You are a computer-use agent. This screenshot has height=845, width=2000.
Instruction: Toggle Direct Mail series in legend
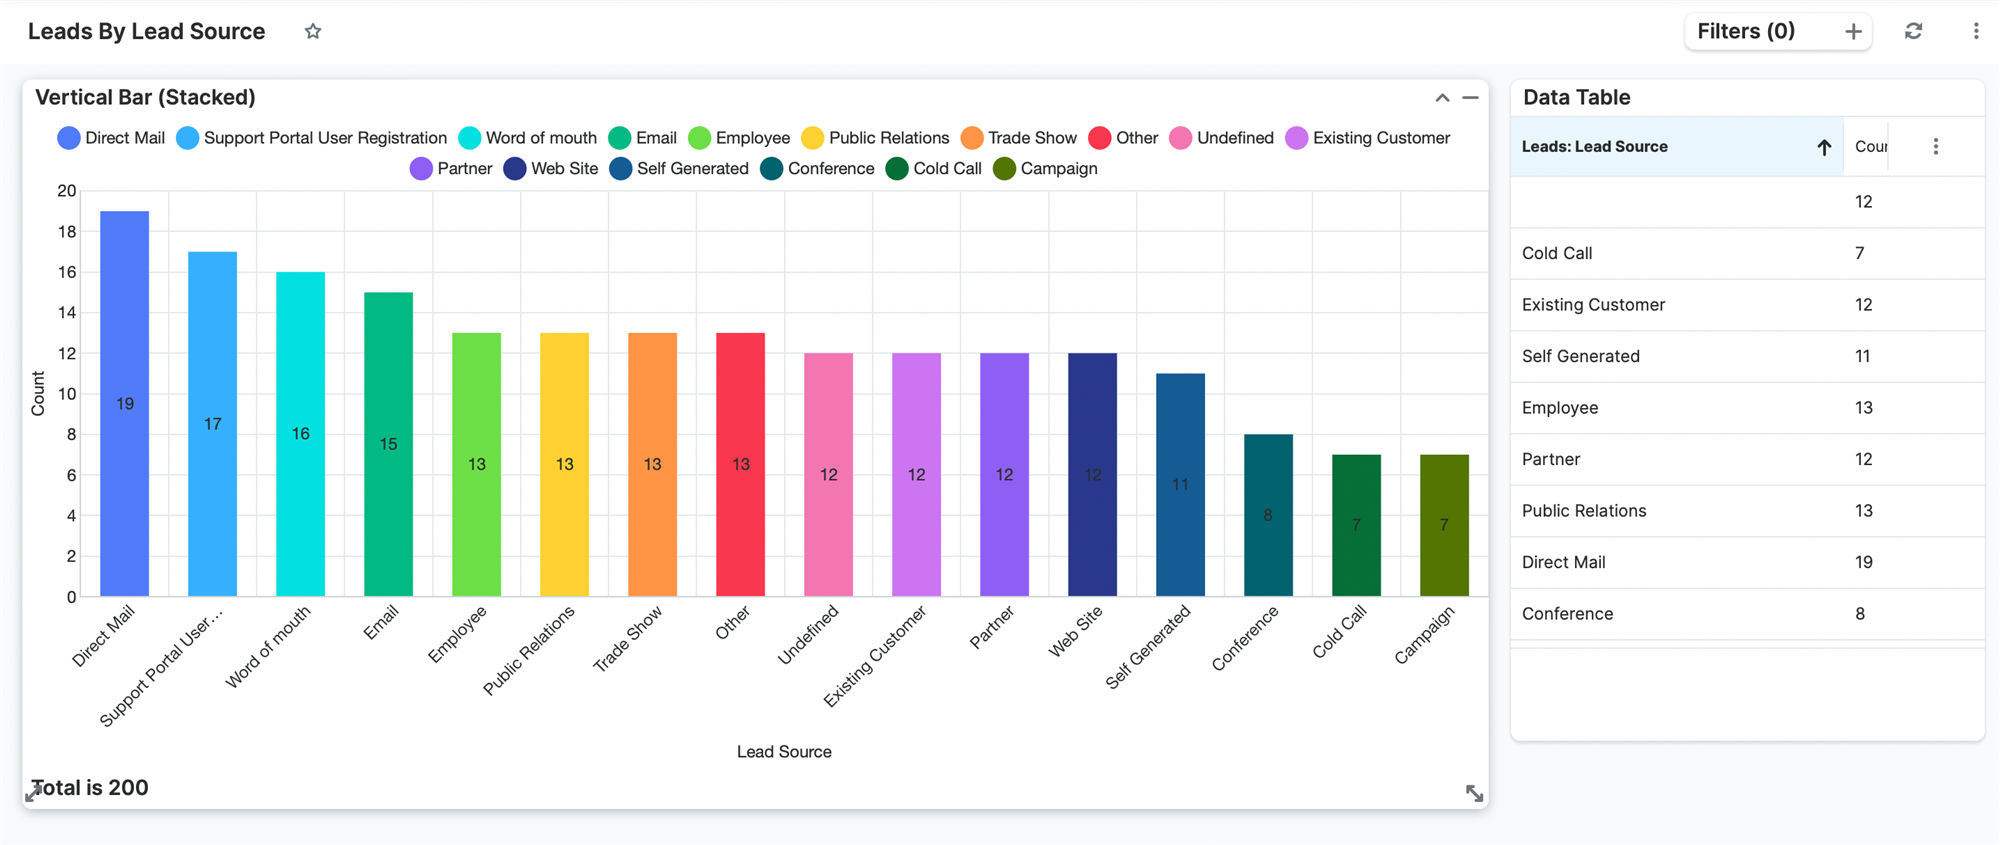pyautogui.click(x=111, y=138)
